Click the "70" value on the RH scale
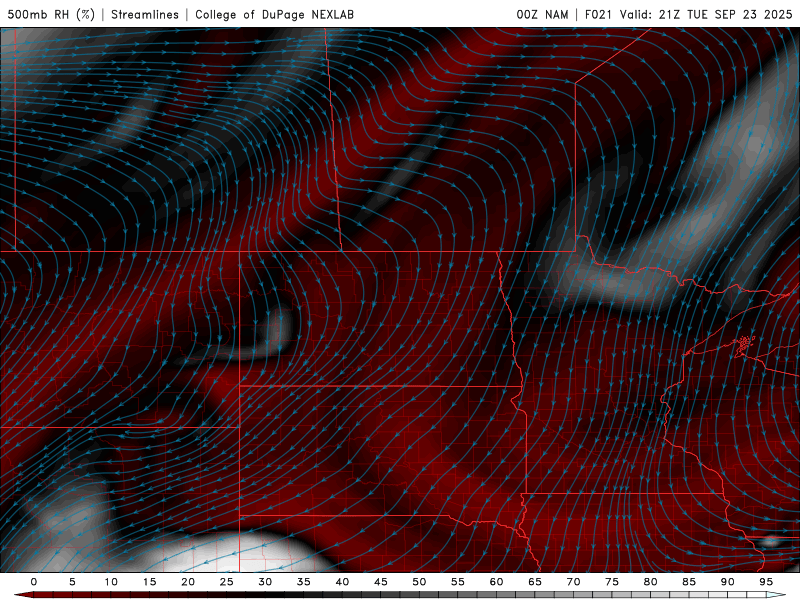The height and width of the screenshot is (600, 800). [573, 582]
